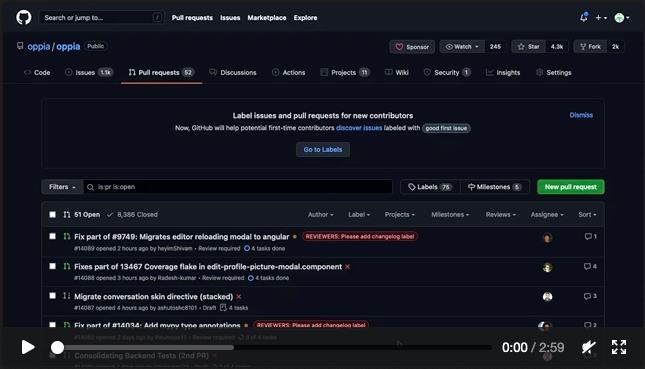Image resolution: width=645 pixels, height=369 pixels.
Task: Click the Sponsor heart button
Action: (x=412, y=47)
